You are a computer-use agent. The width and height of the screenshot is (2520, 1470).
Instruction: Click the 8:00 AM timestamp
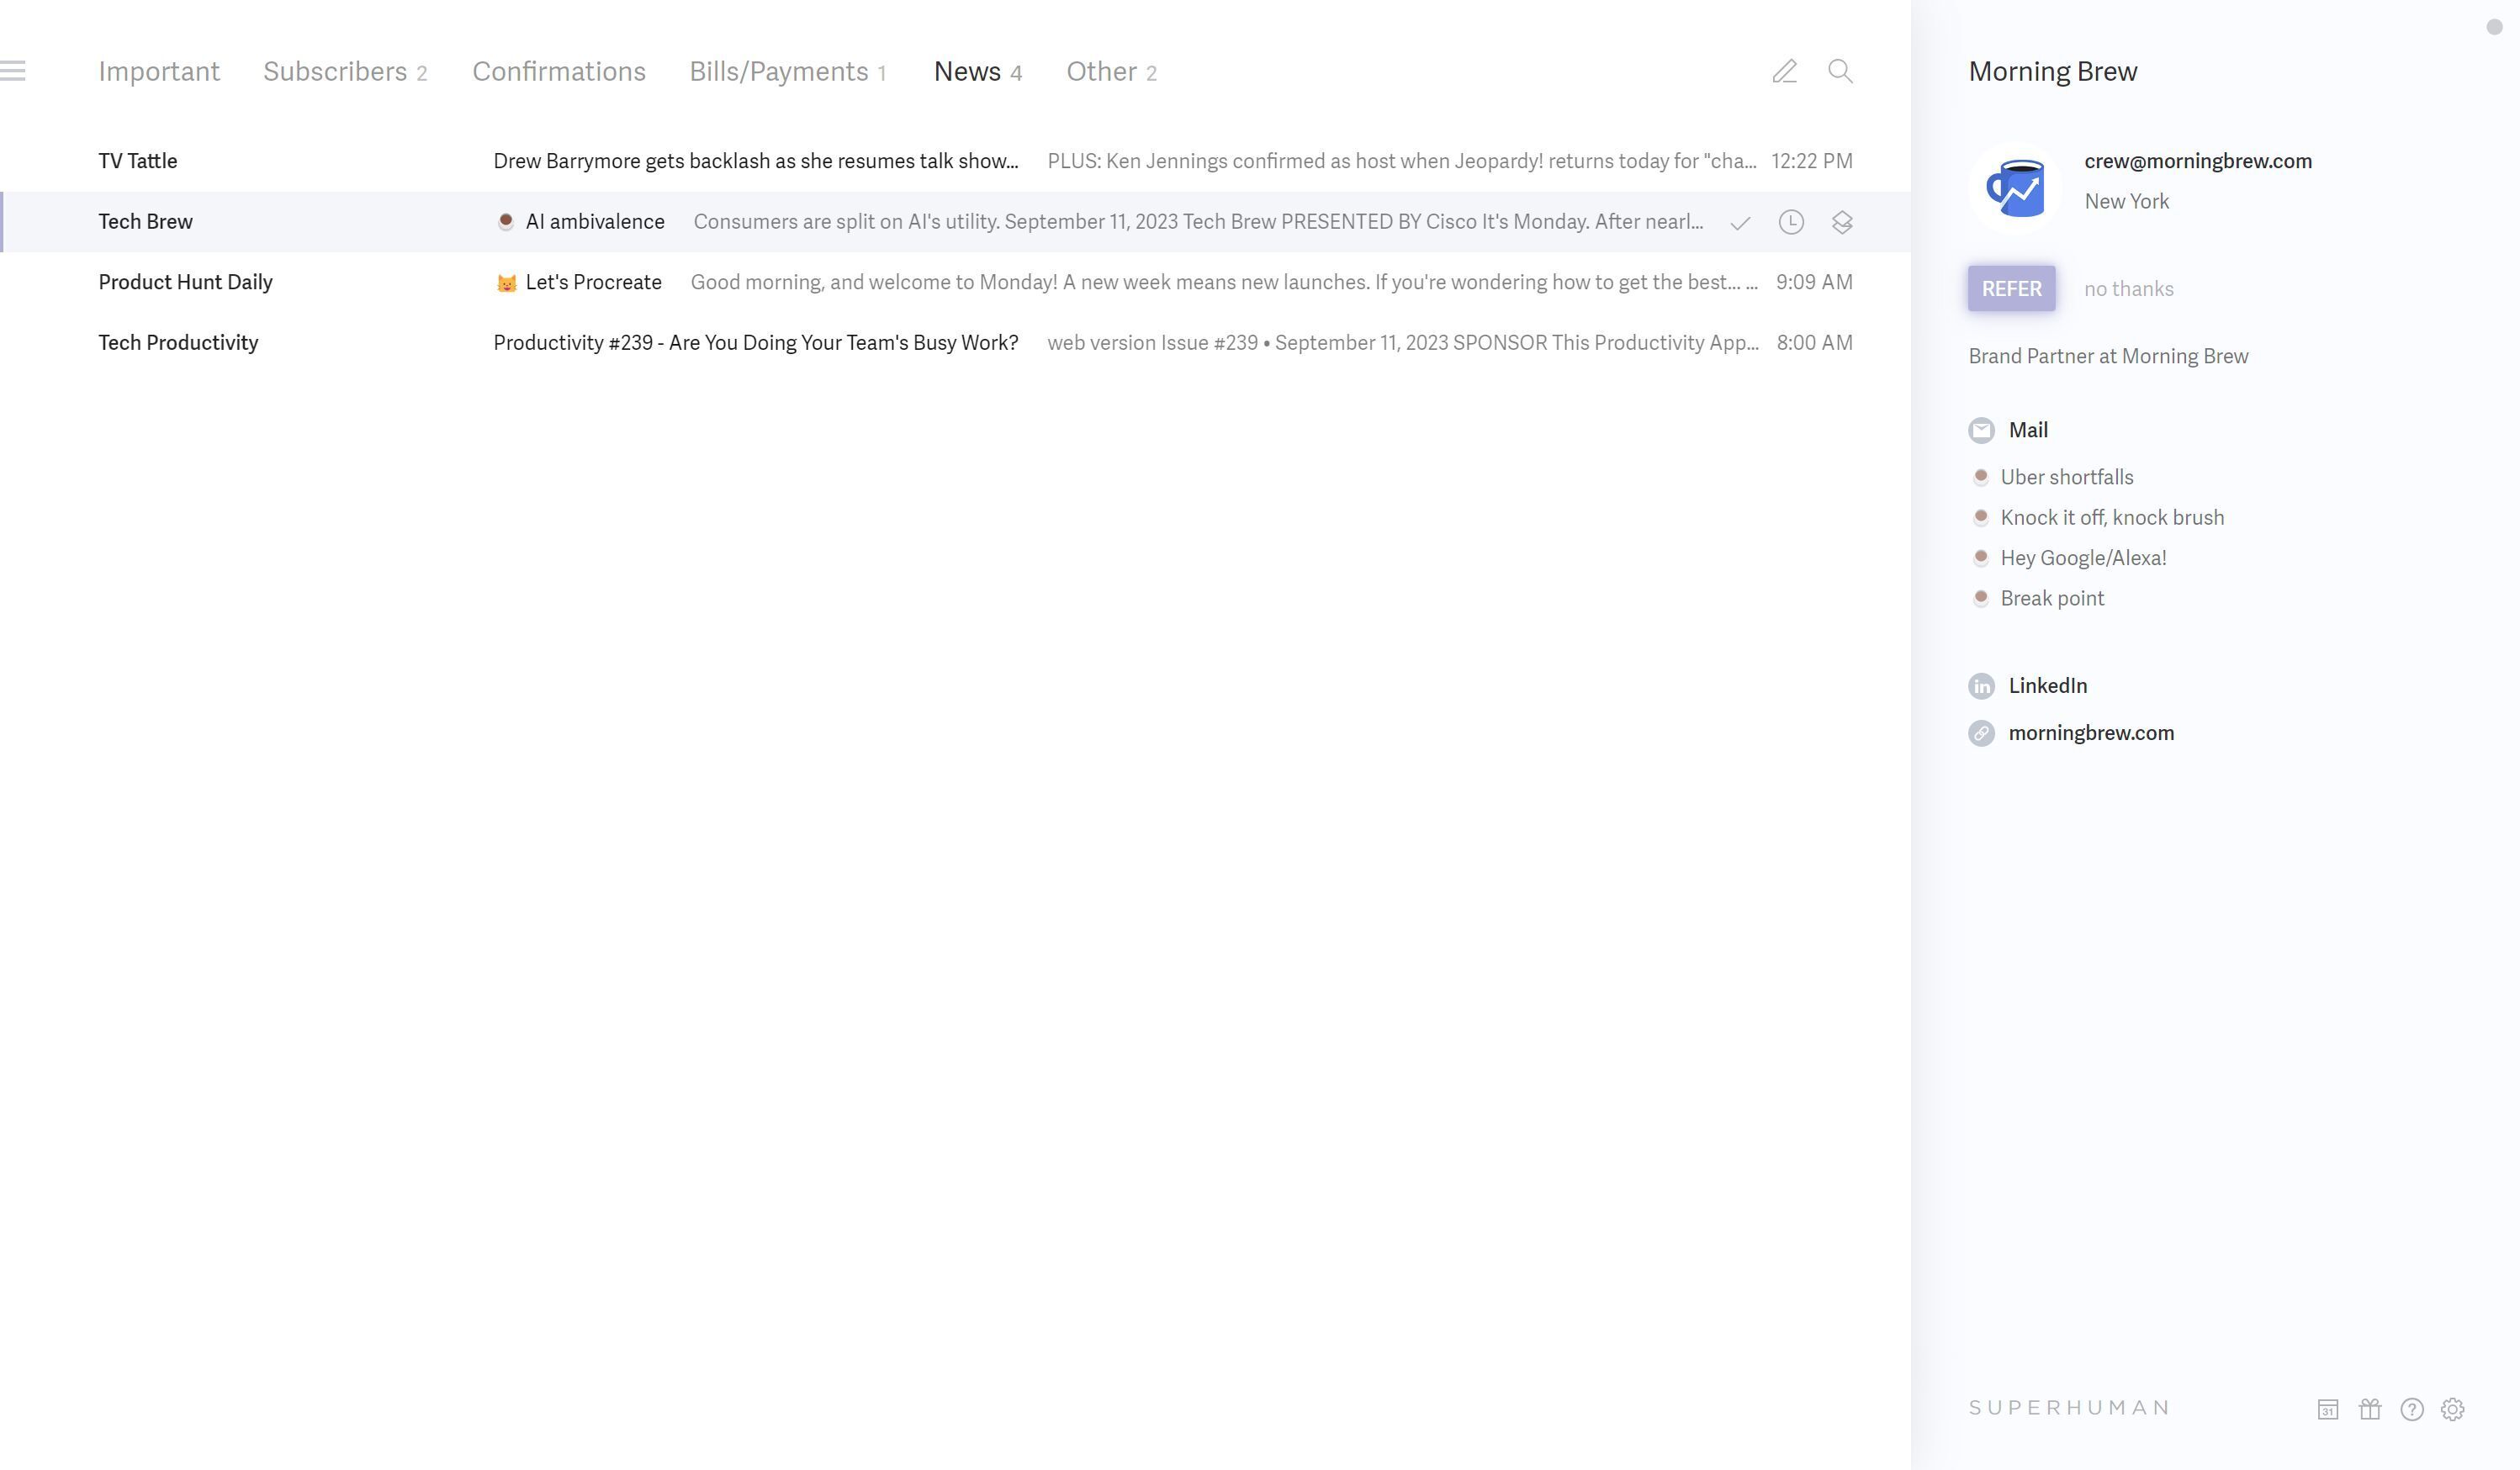coord(1814,342)
